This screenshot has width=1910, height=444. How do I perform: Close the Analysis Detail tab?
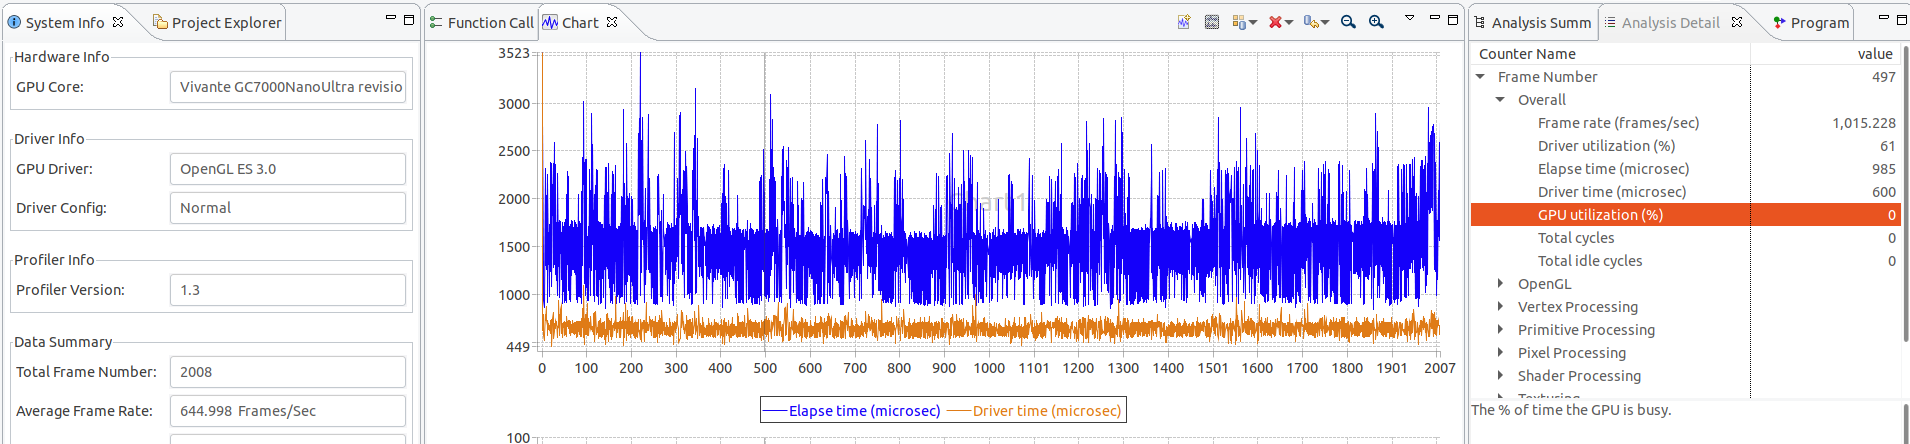coord(1737,22)
